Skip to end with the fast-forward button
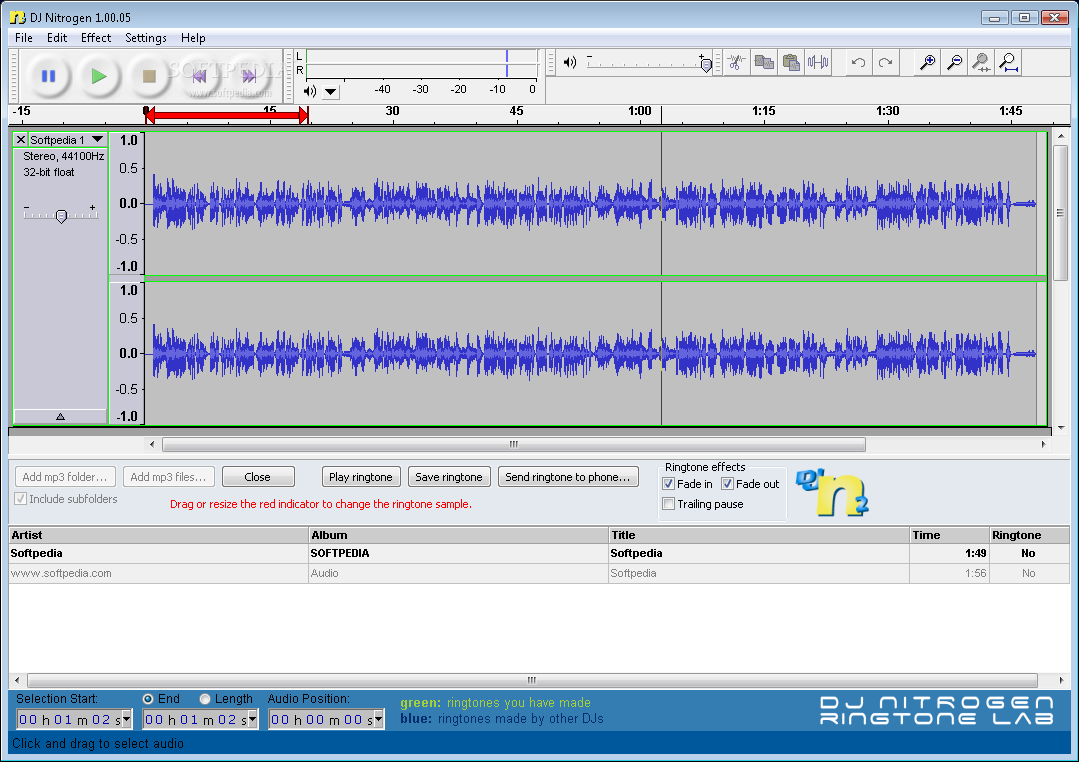Screen dimensions: 1079x762 pos(249,76)
